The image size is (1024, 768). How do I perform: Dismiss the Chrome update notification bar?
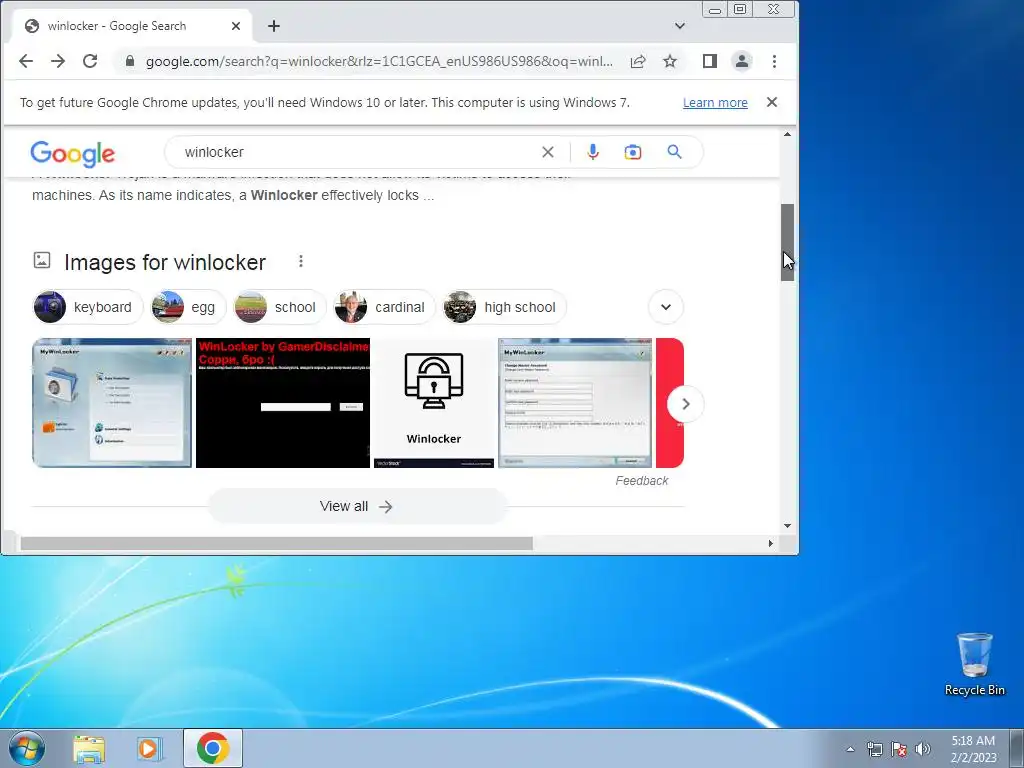[x=772, y=102]
